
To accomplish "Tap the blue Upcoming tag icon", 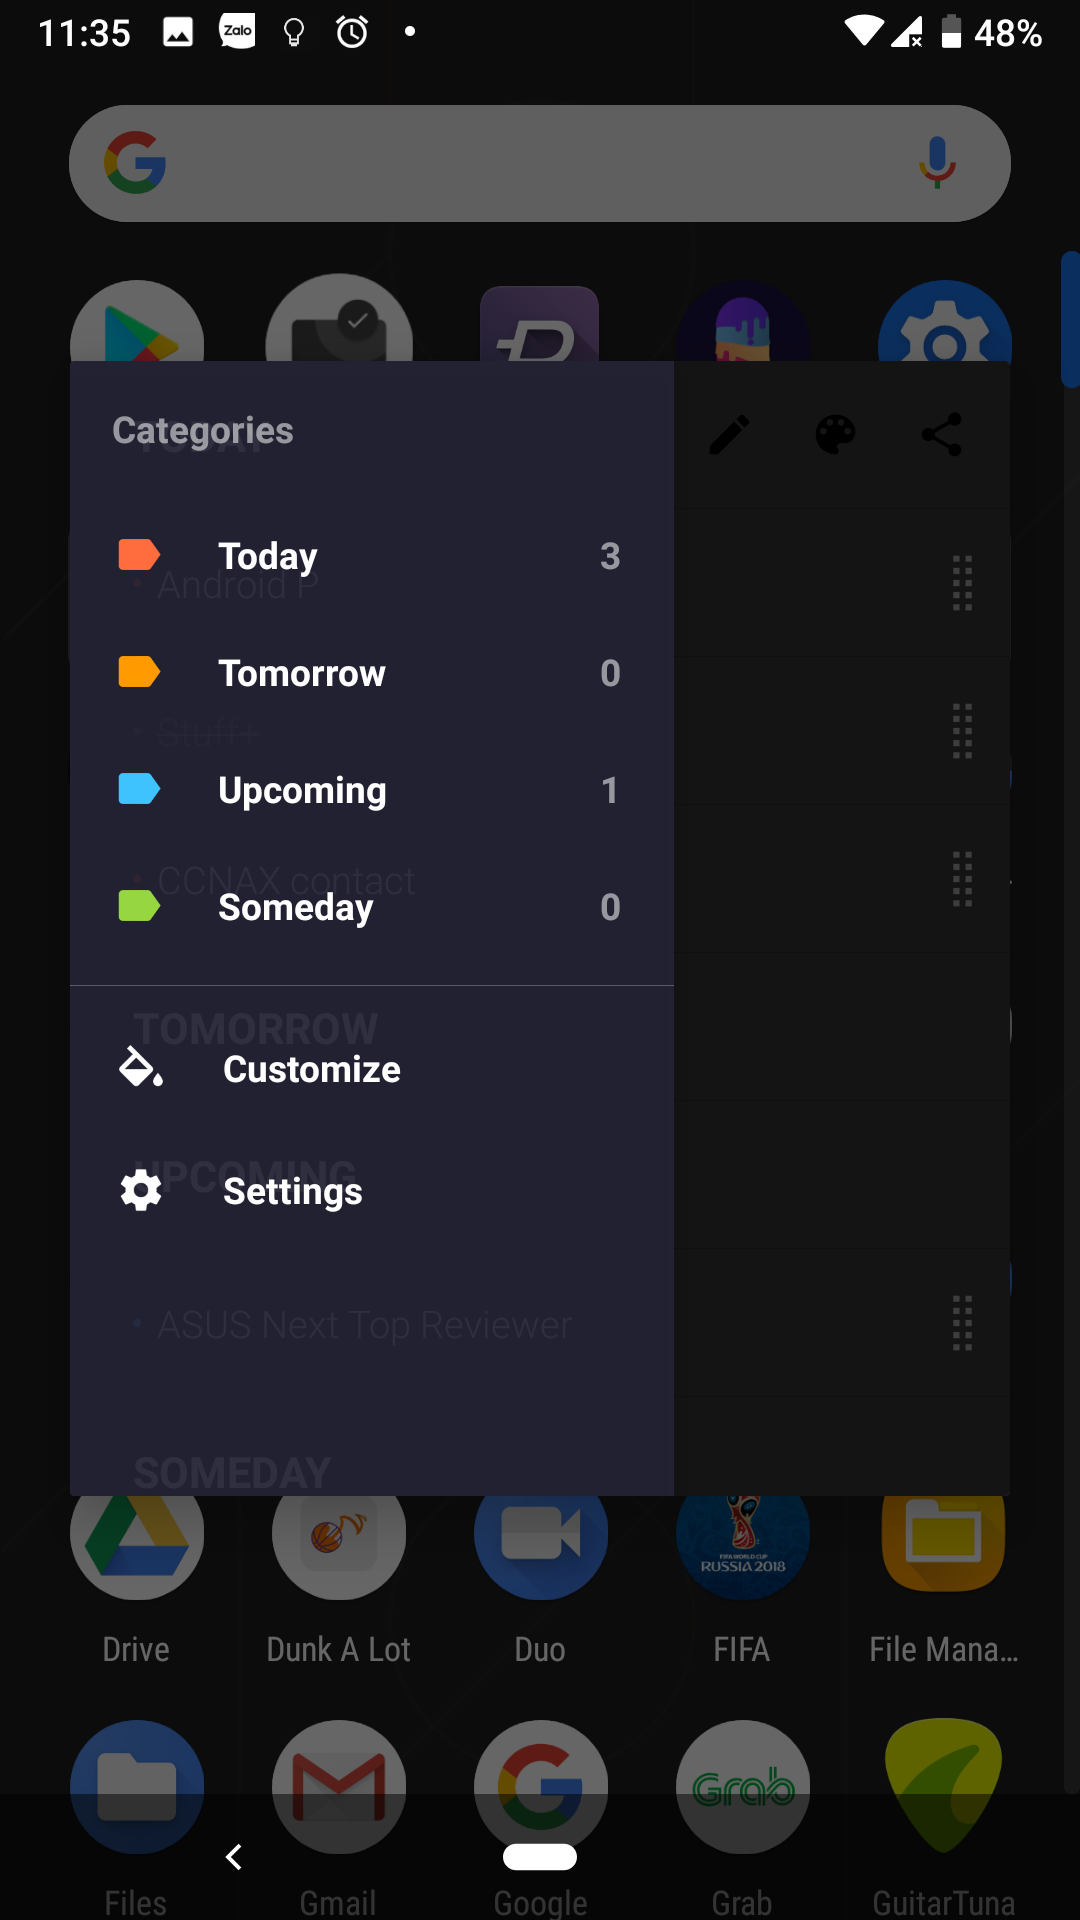I will (x=139, y=789).
